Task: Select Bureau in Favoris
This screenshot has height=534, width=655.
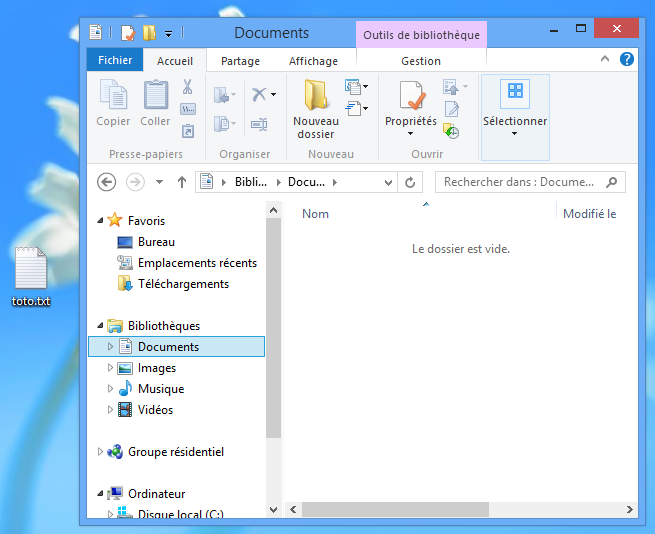Action: pyautogui.click(x=156, y=242)
